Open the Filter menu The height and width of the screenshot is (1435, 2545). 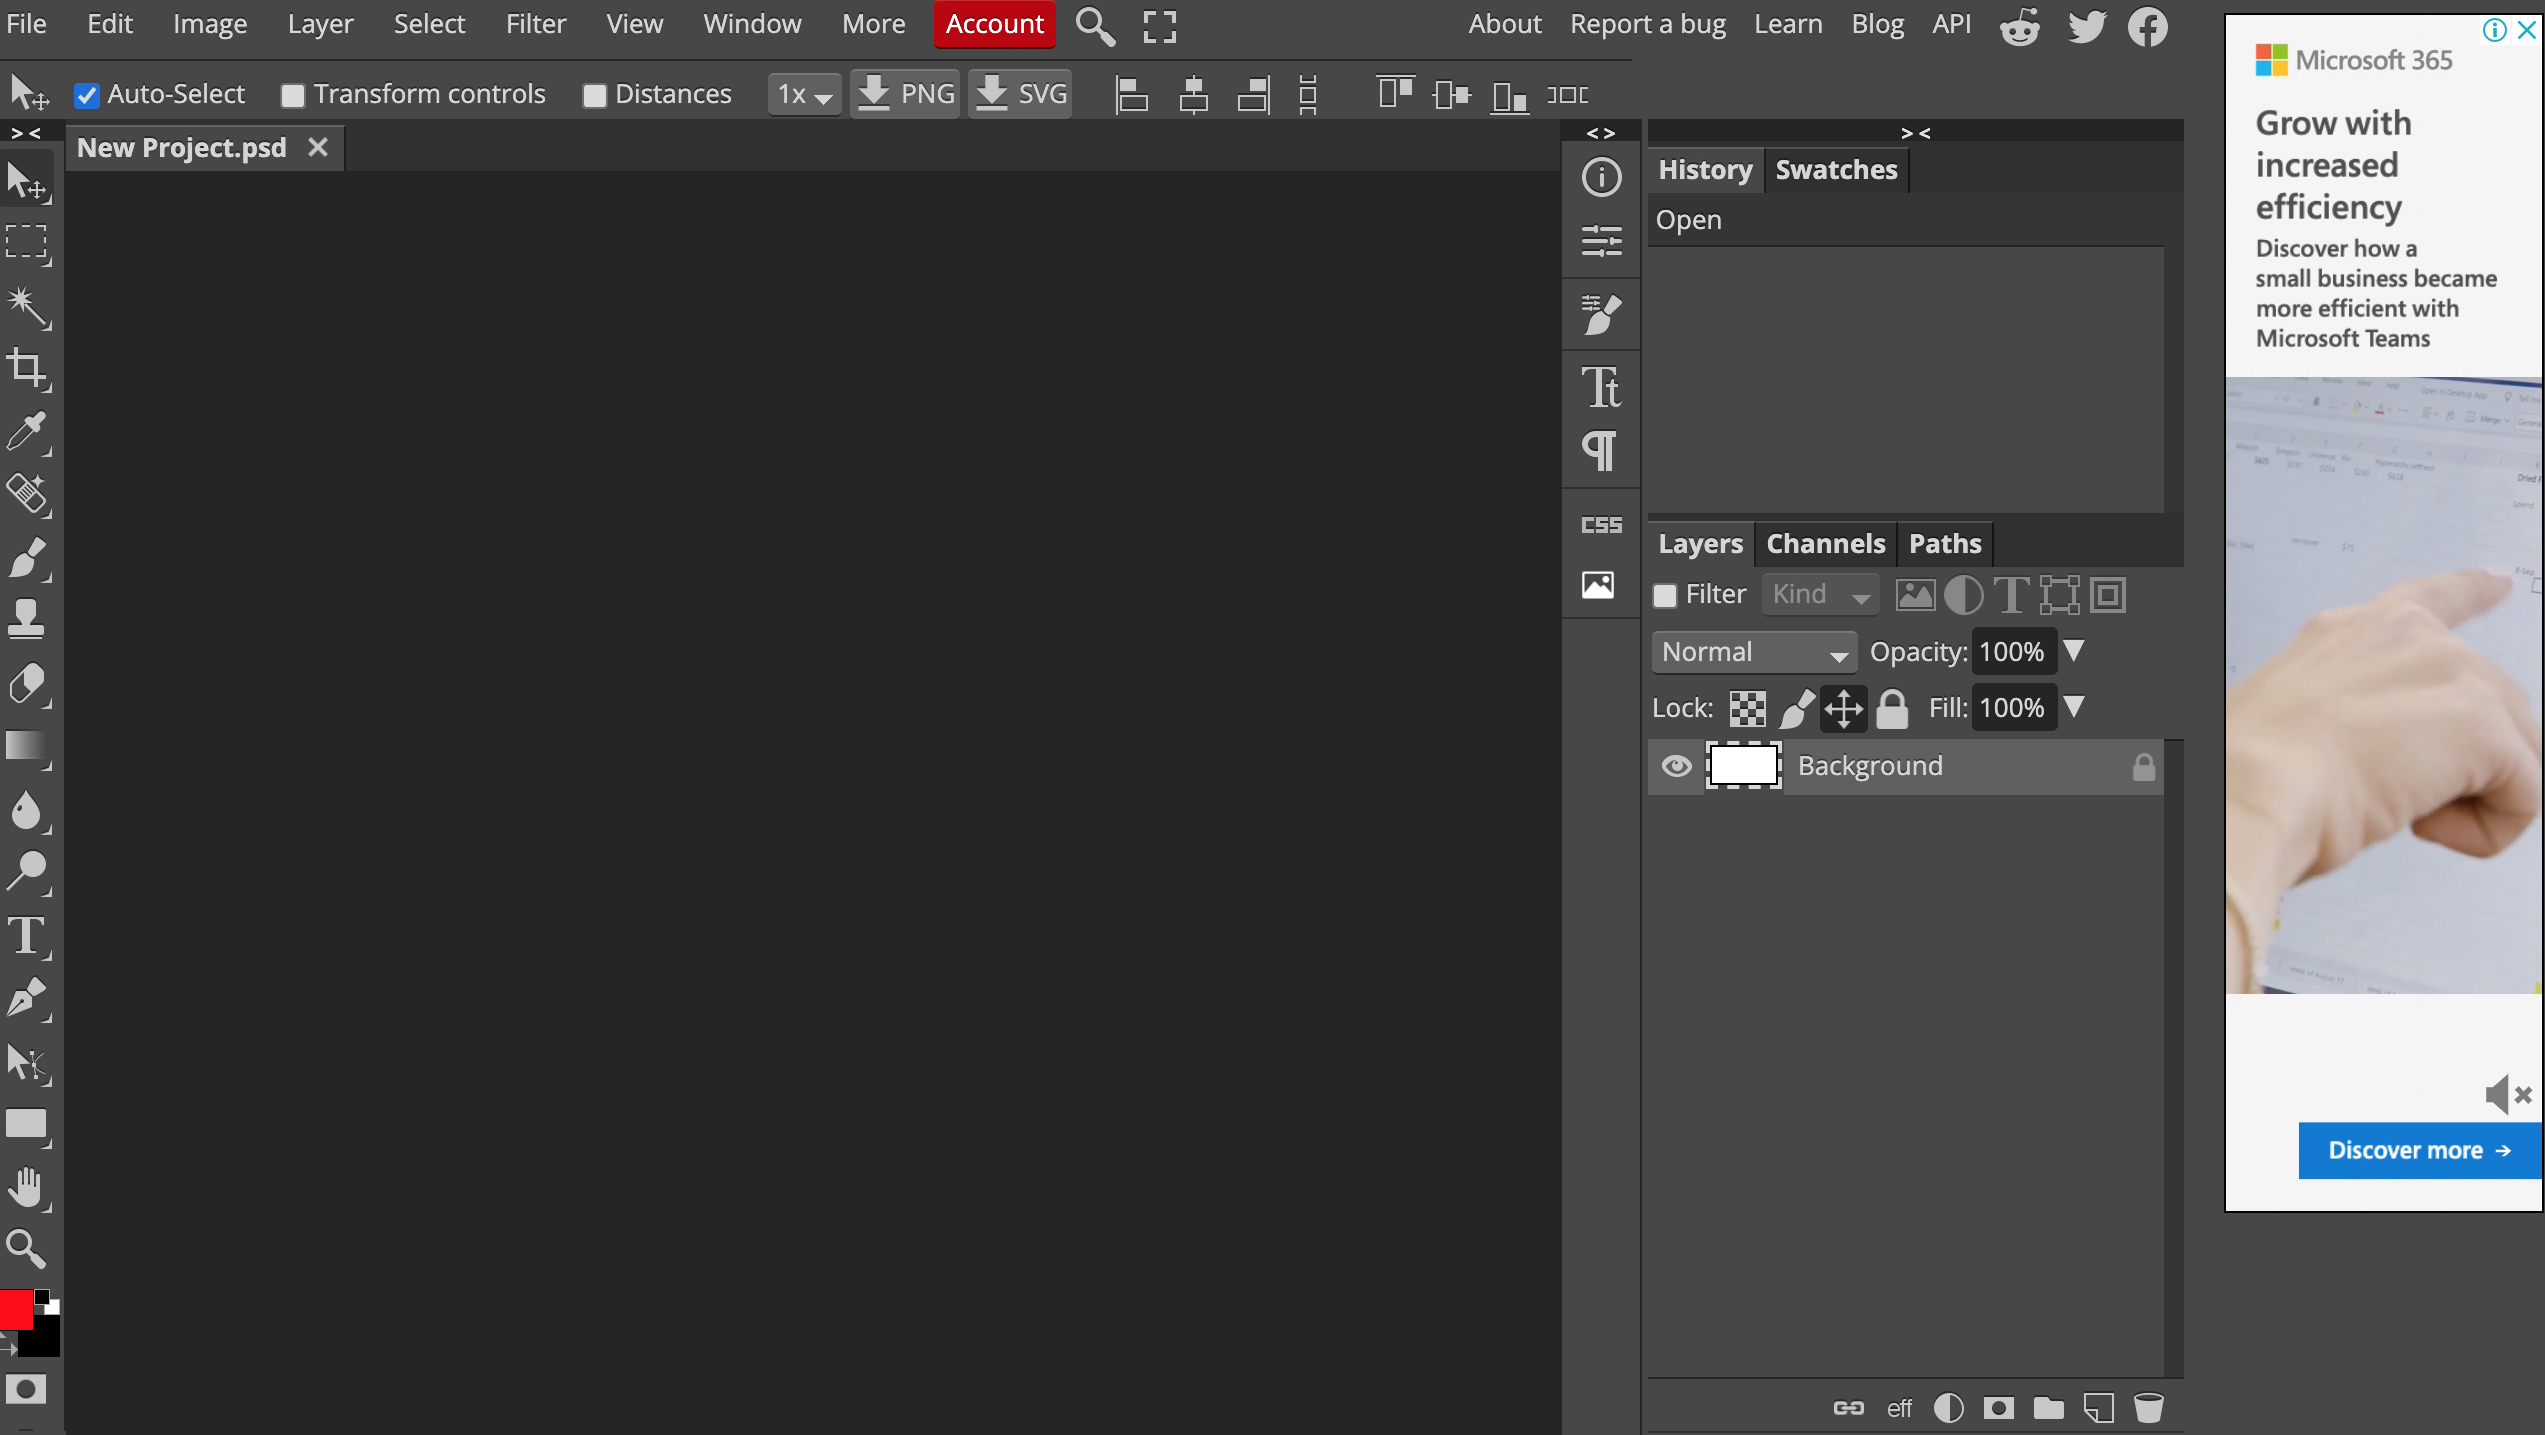536,23
